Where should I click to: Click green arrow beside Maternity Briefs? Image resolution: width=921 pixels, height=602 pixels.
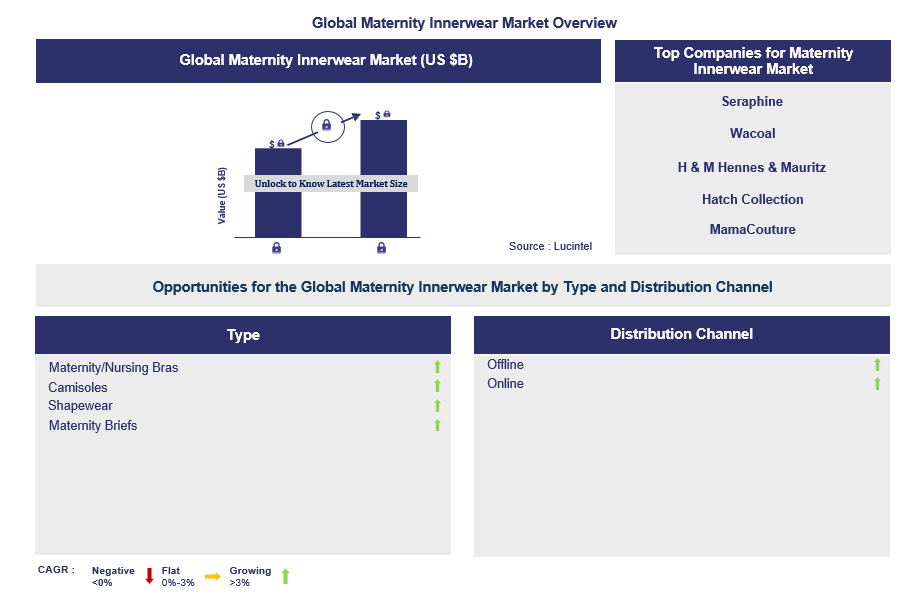[437, 426]
